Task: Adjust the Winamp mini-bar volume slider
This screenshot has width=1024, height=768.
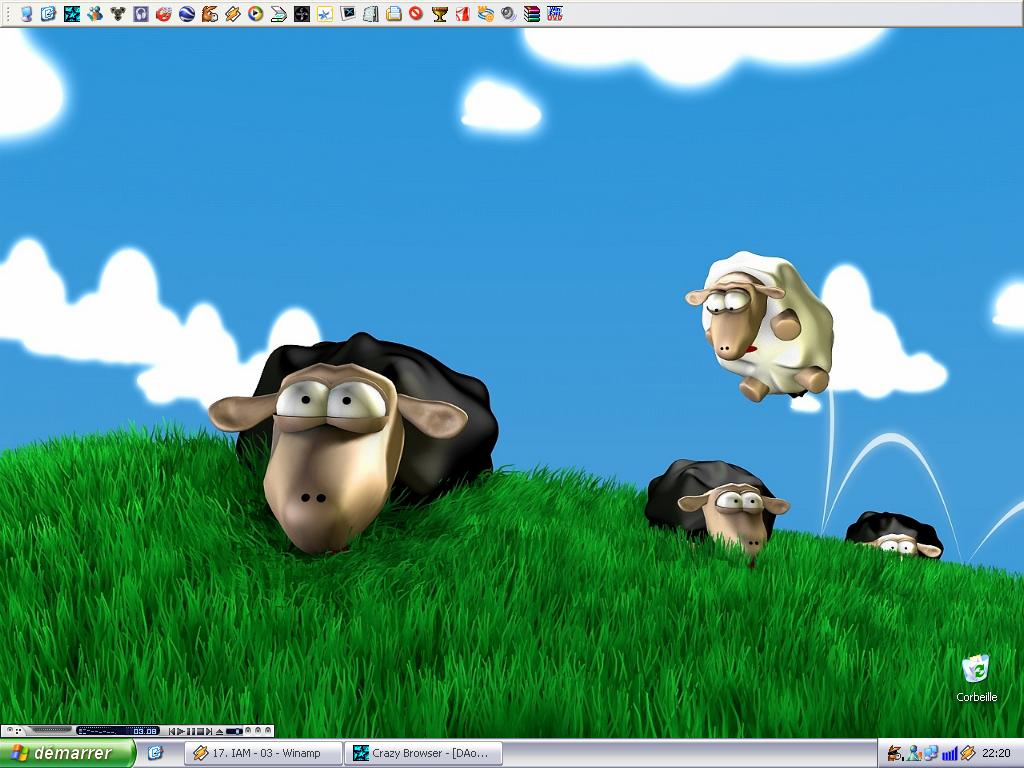Action: tap(234, 731)
